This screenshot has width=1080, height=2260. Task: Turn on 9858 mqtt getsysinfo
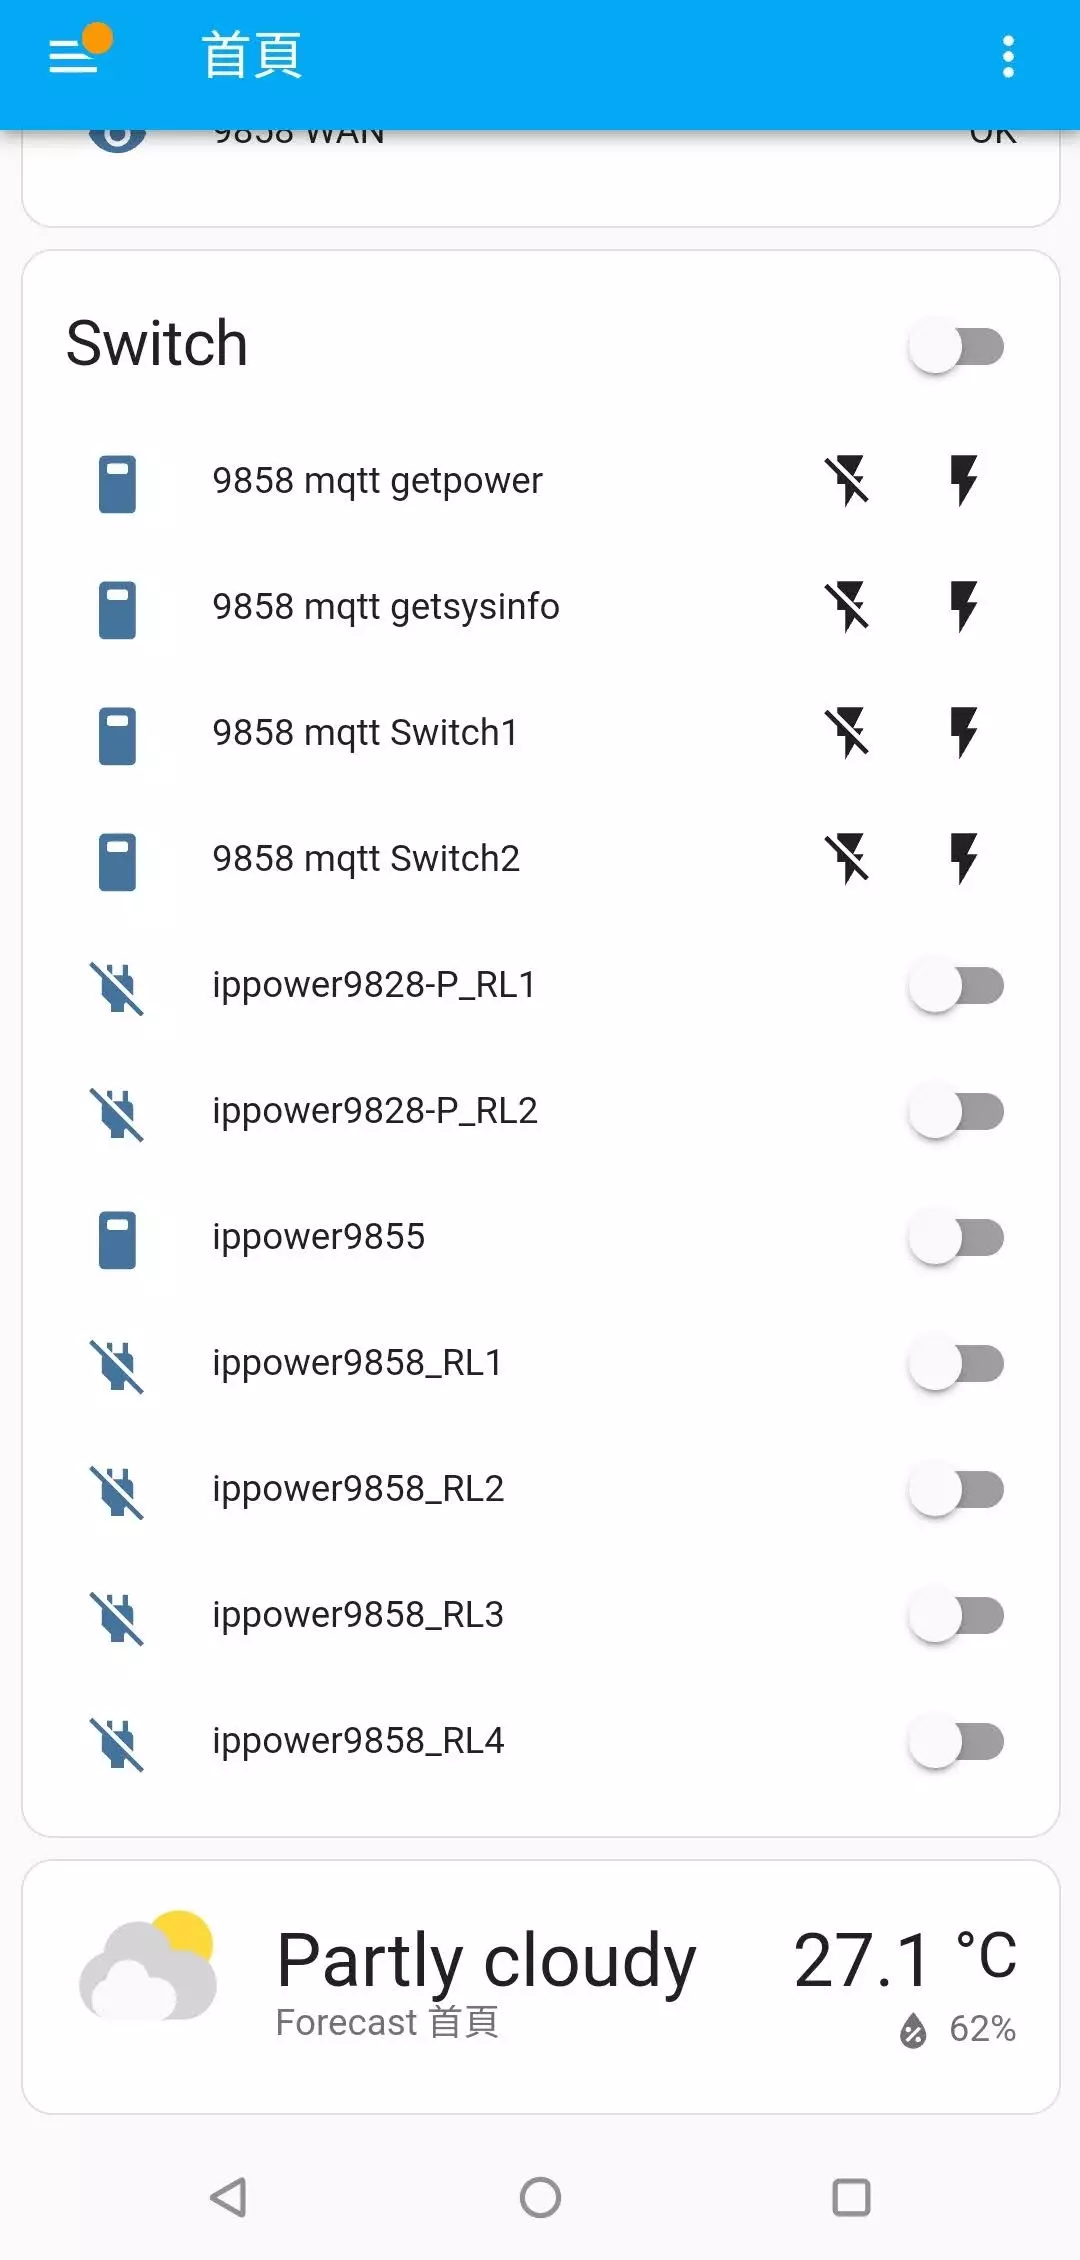pyautogui.click(x=964, y=607)
